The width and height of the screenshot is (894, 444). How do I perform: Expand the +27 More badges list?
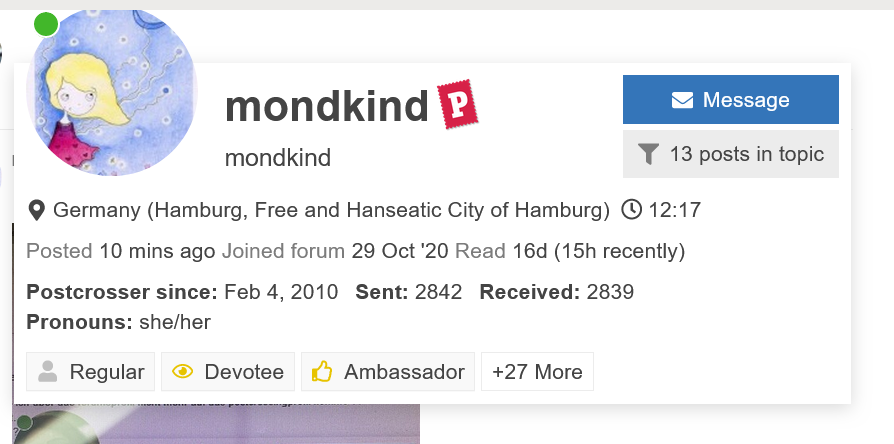537,372
